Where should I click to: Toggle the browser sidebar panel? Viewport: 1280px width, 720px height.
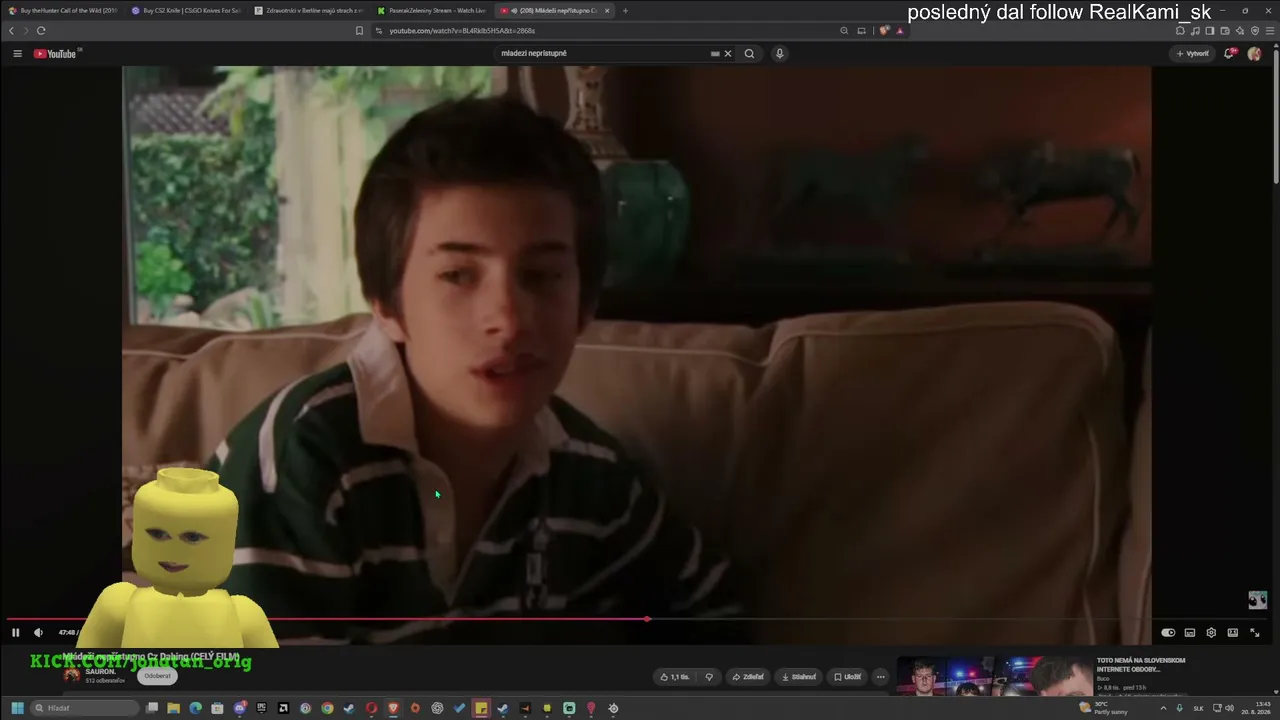(1210, 31)
